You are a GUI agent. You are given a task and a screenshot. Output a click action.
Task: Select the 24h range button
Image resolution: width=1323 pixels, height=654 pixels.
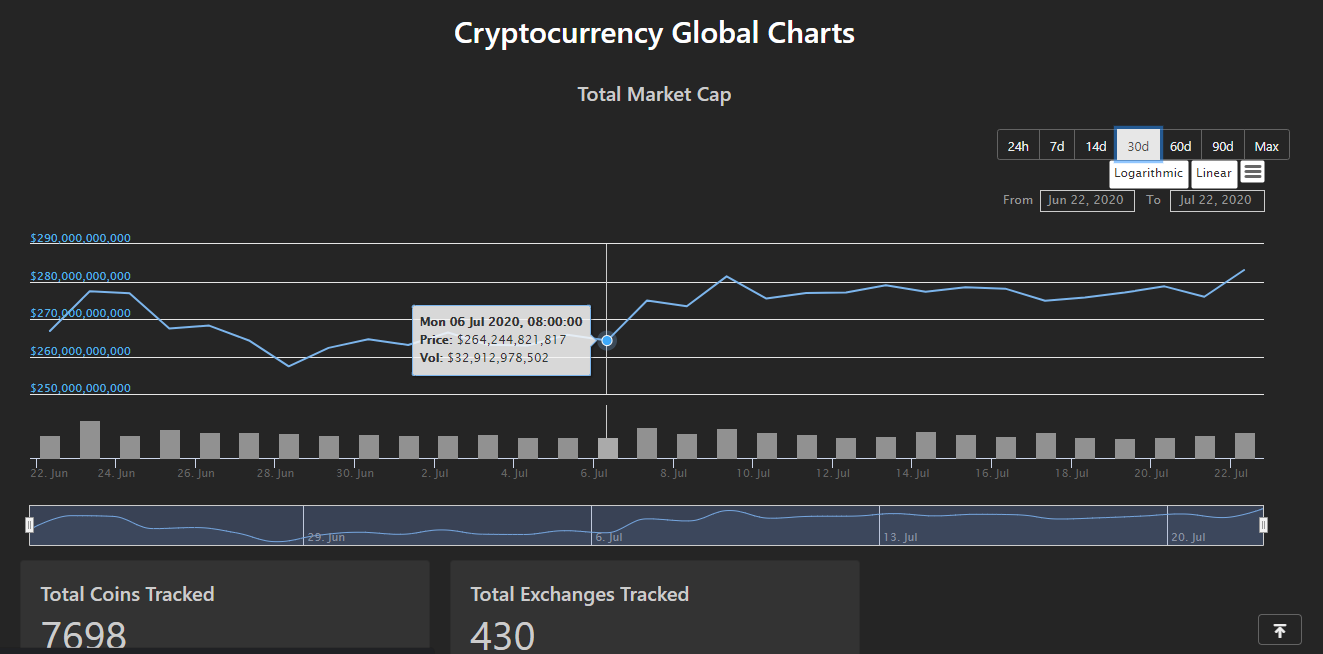click(1018, 146)
